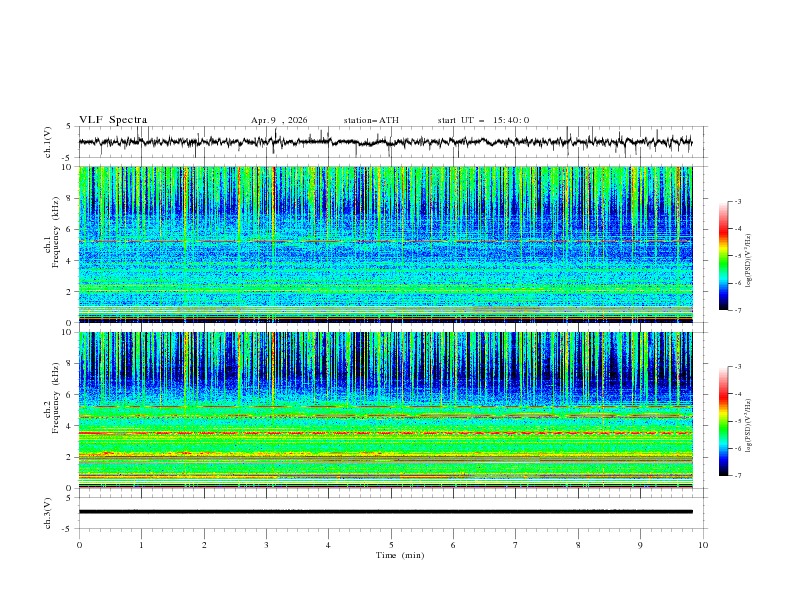Click the ch.1 spectrogram "8" kHz tick label
This screenshot has height=612, width=792.
click(70, 198)
